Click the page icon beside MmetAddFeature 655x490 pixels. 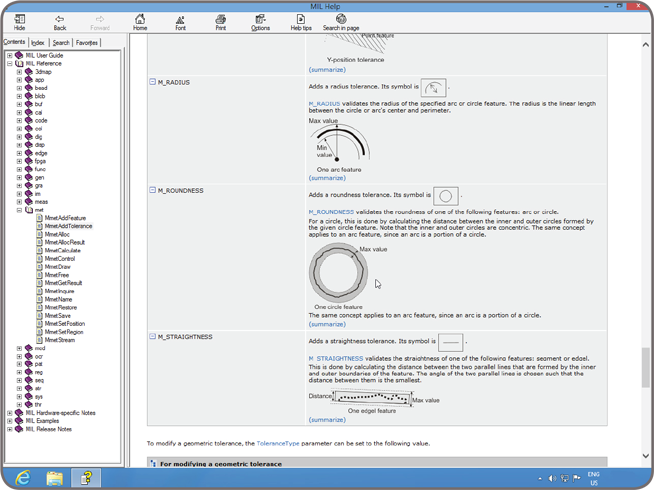[x=39, y=218]
